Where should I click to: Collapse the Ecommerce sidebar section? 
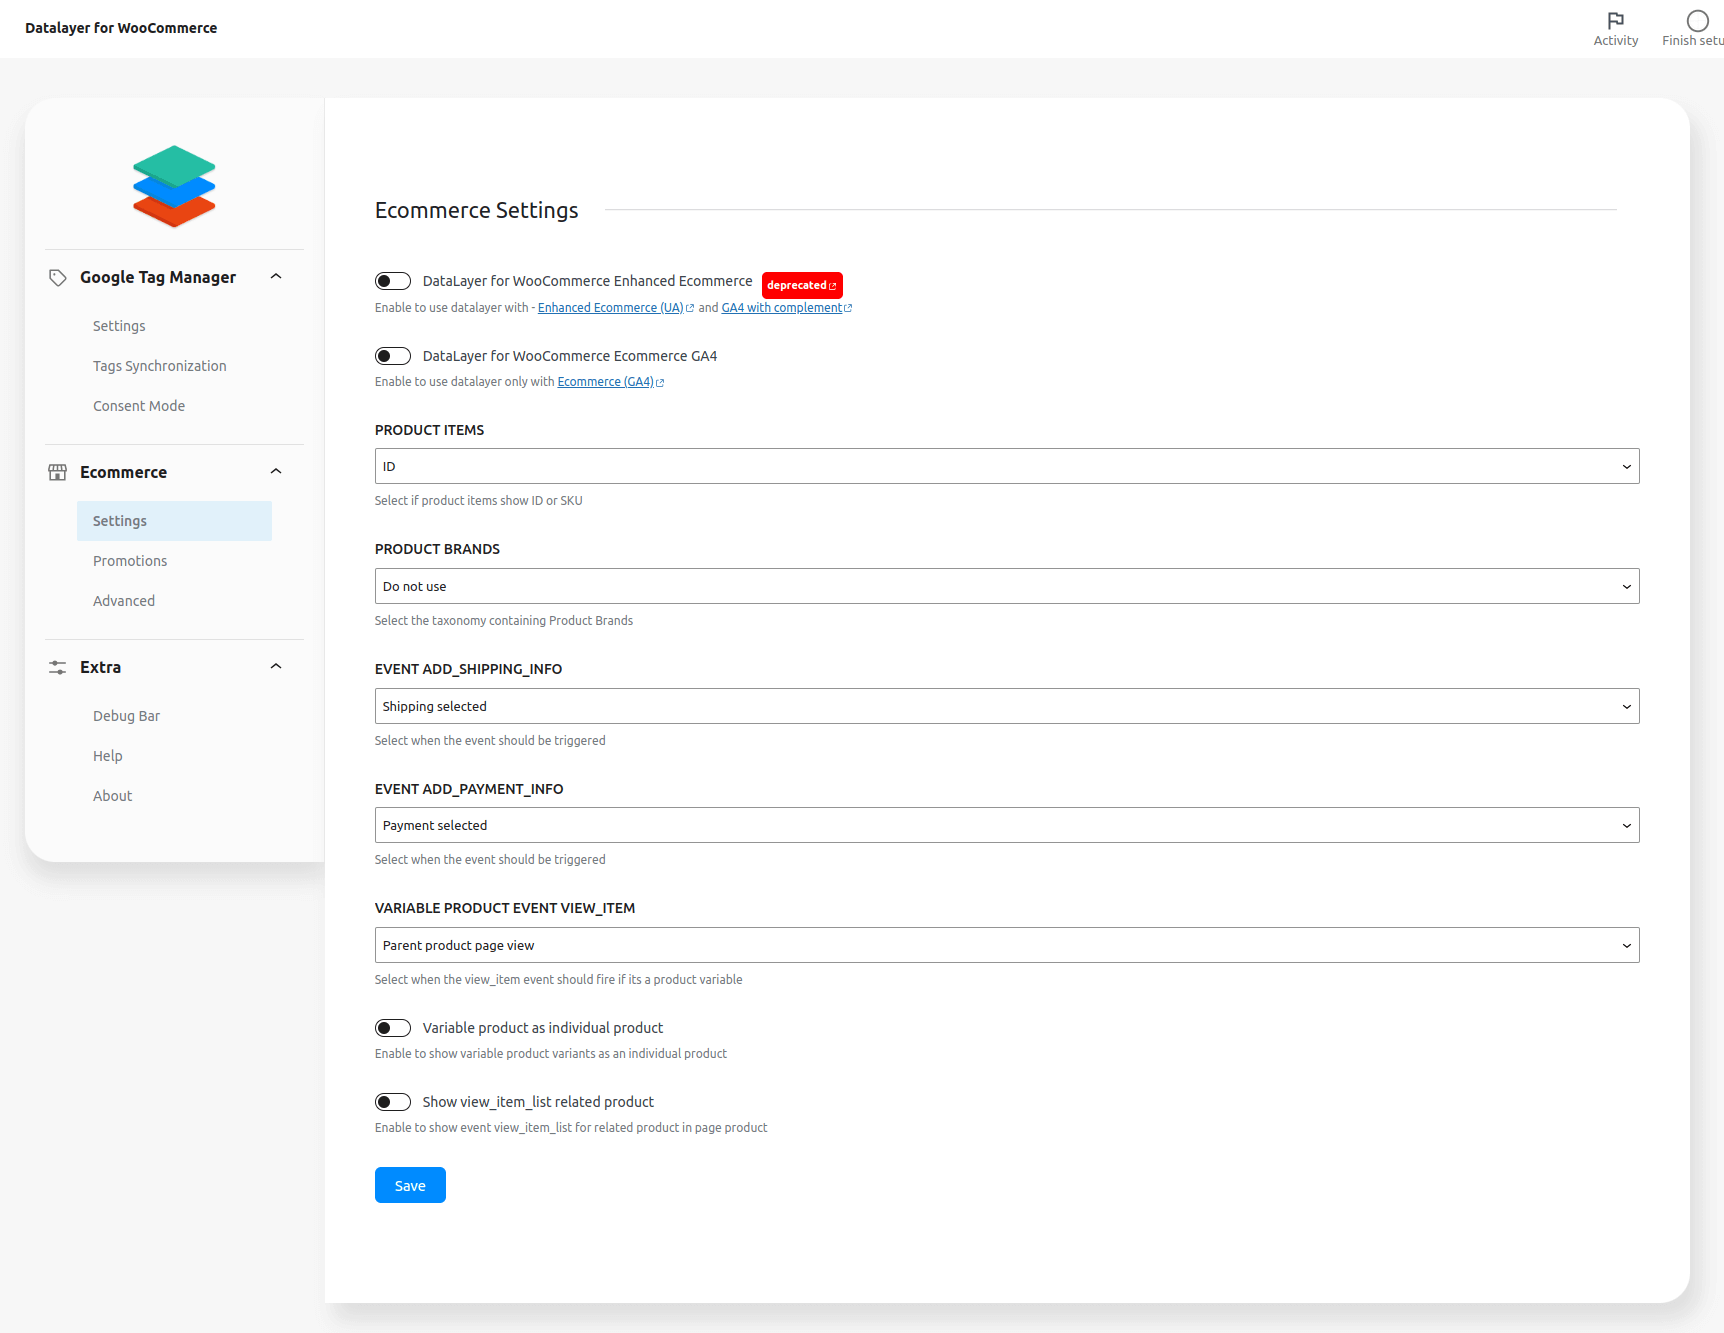[276, 471]
